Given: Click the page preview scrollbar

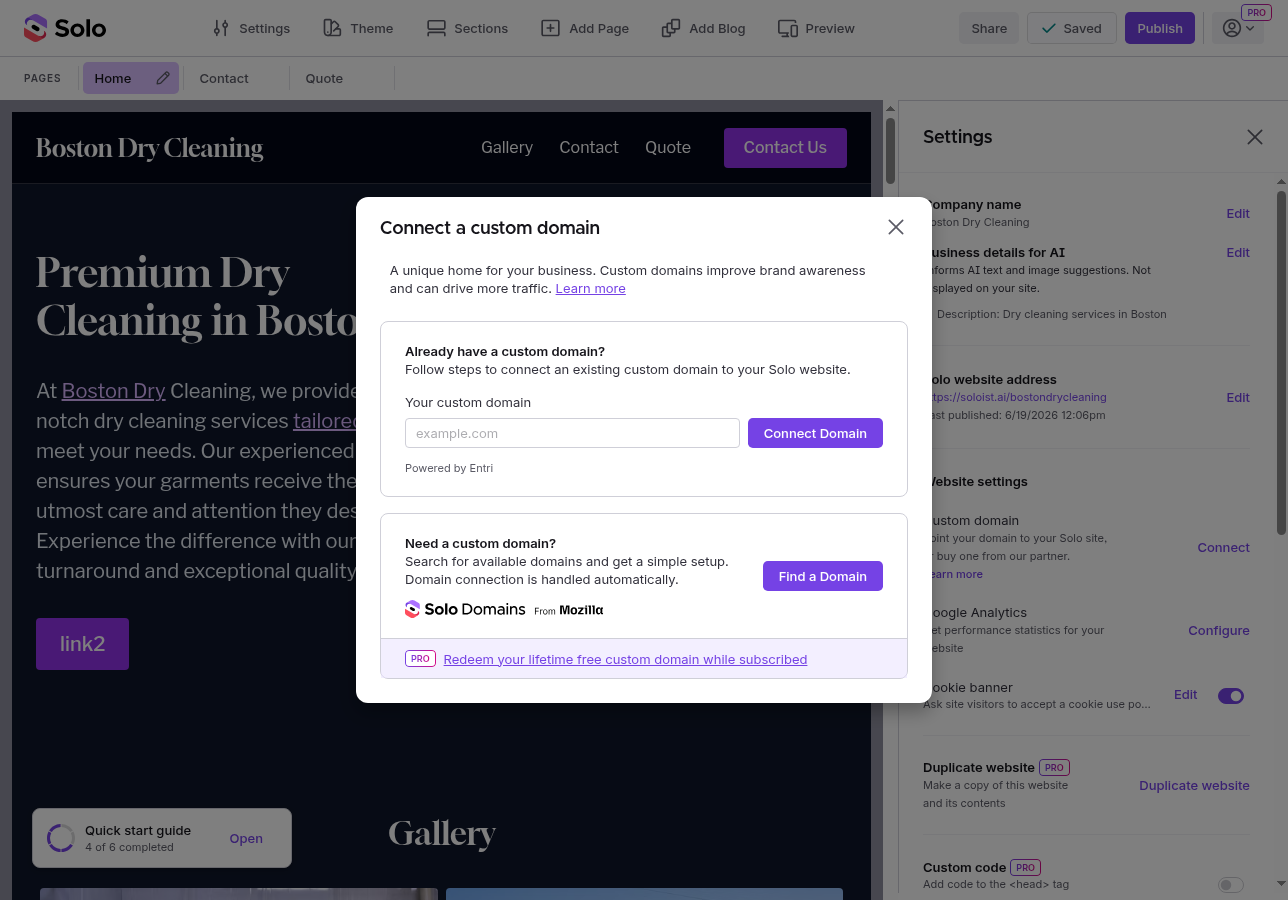Looking at the screenshot, I should (x=890, y=150).
